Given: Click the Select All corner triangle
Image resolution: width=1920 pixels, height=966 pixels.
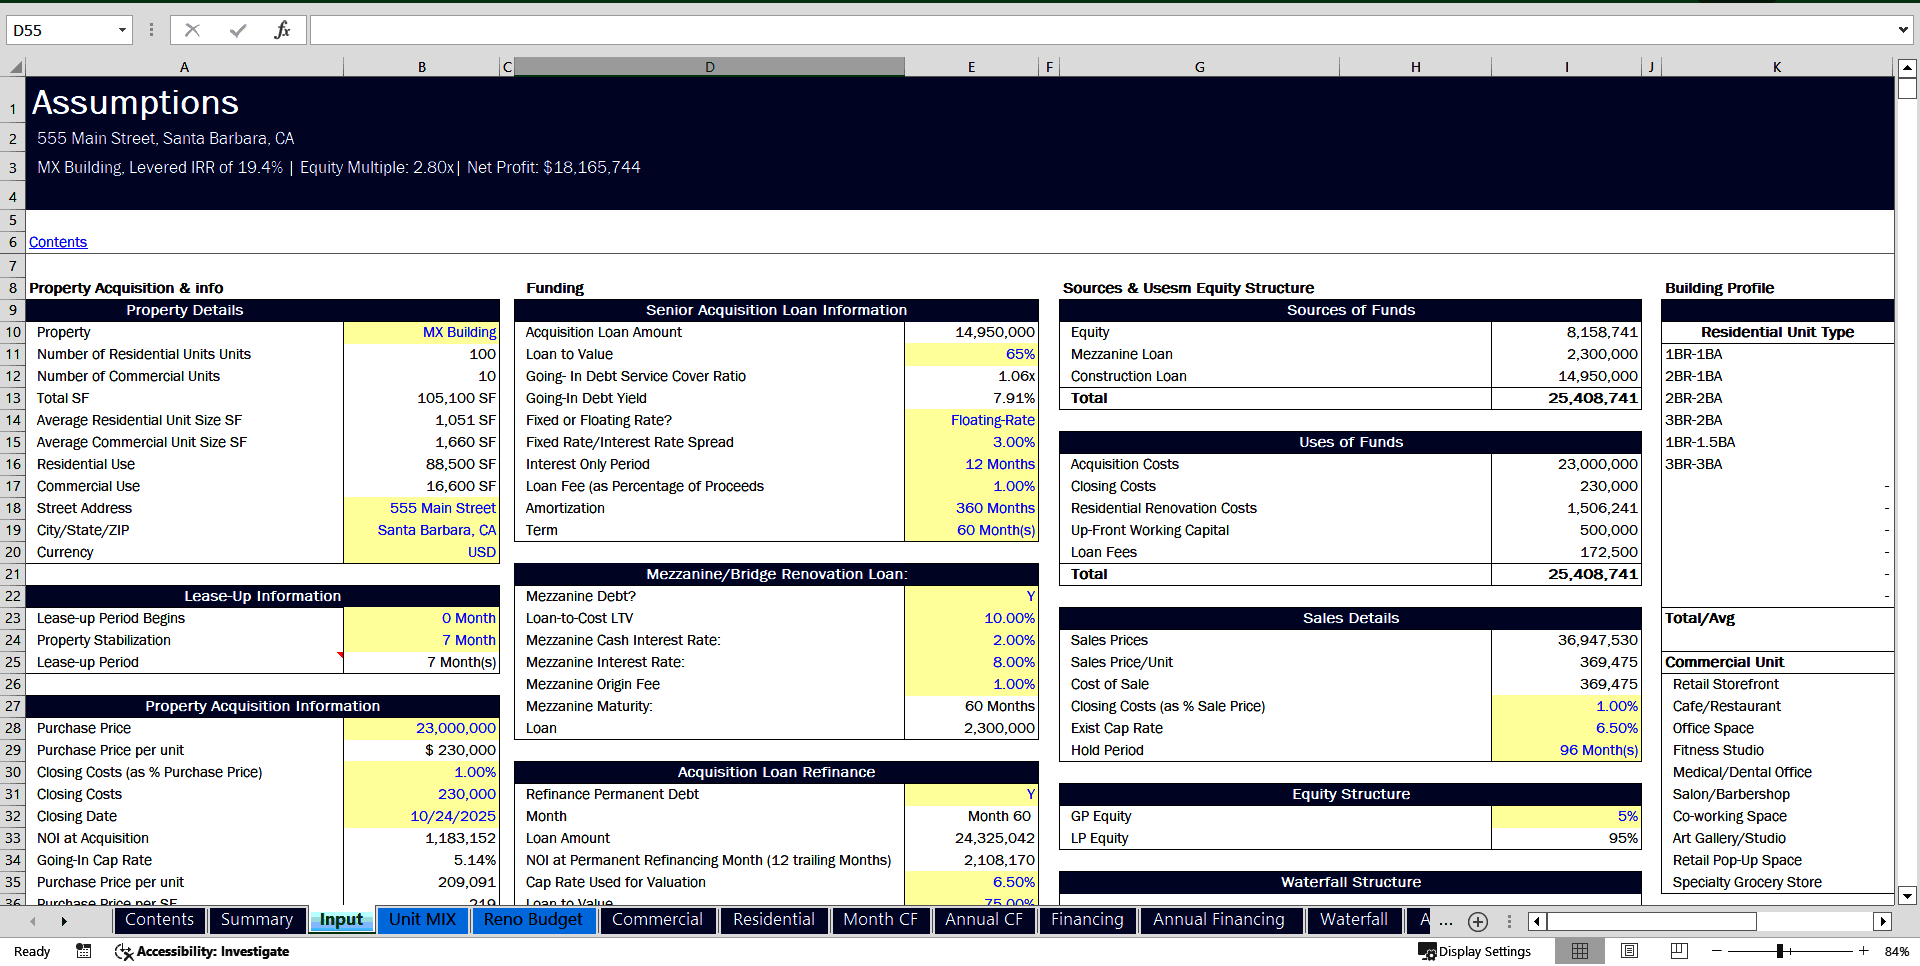Looking at the screenshot, I should pos(16,67).
